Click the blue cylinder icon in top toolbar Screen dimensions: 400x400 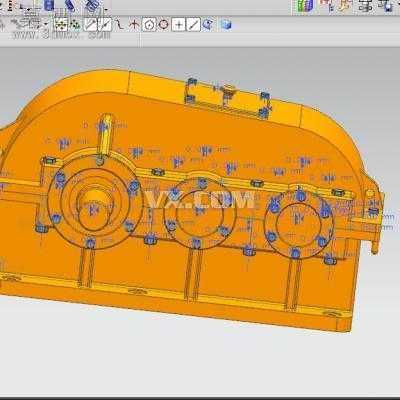click(x=49, y=5)
